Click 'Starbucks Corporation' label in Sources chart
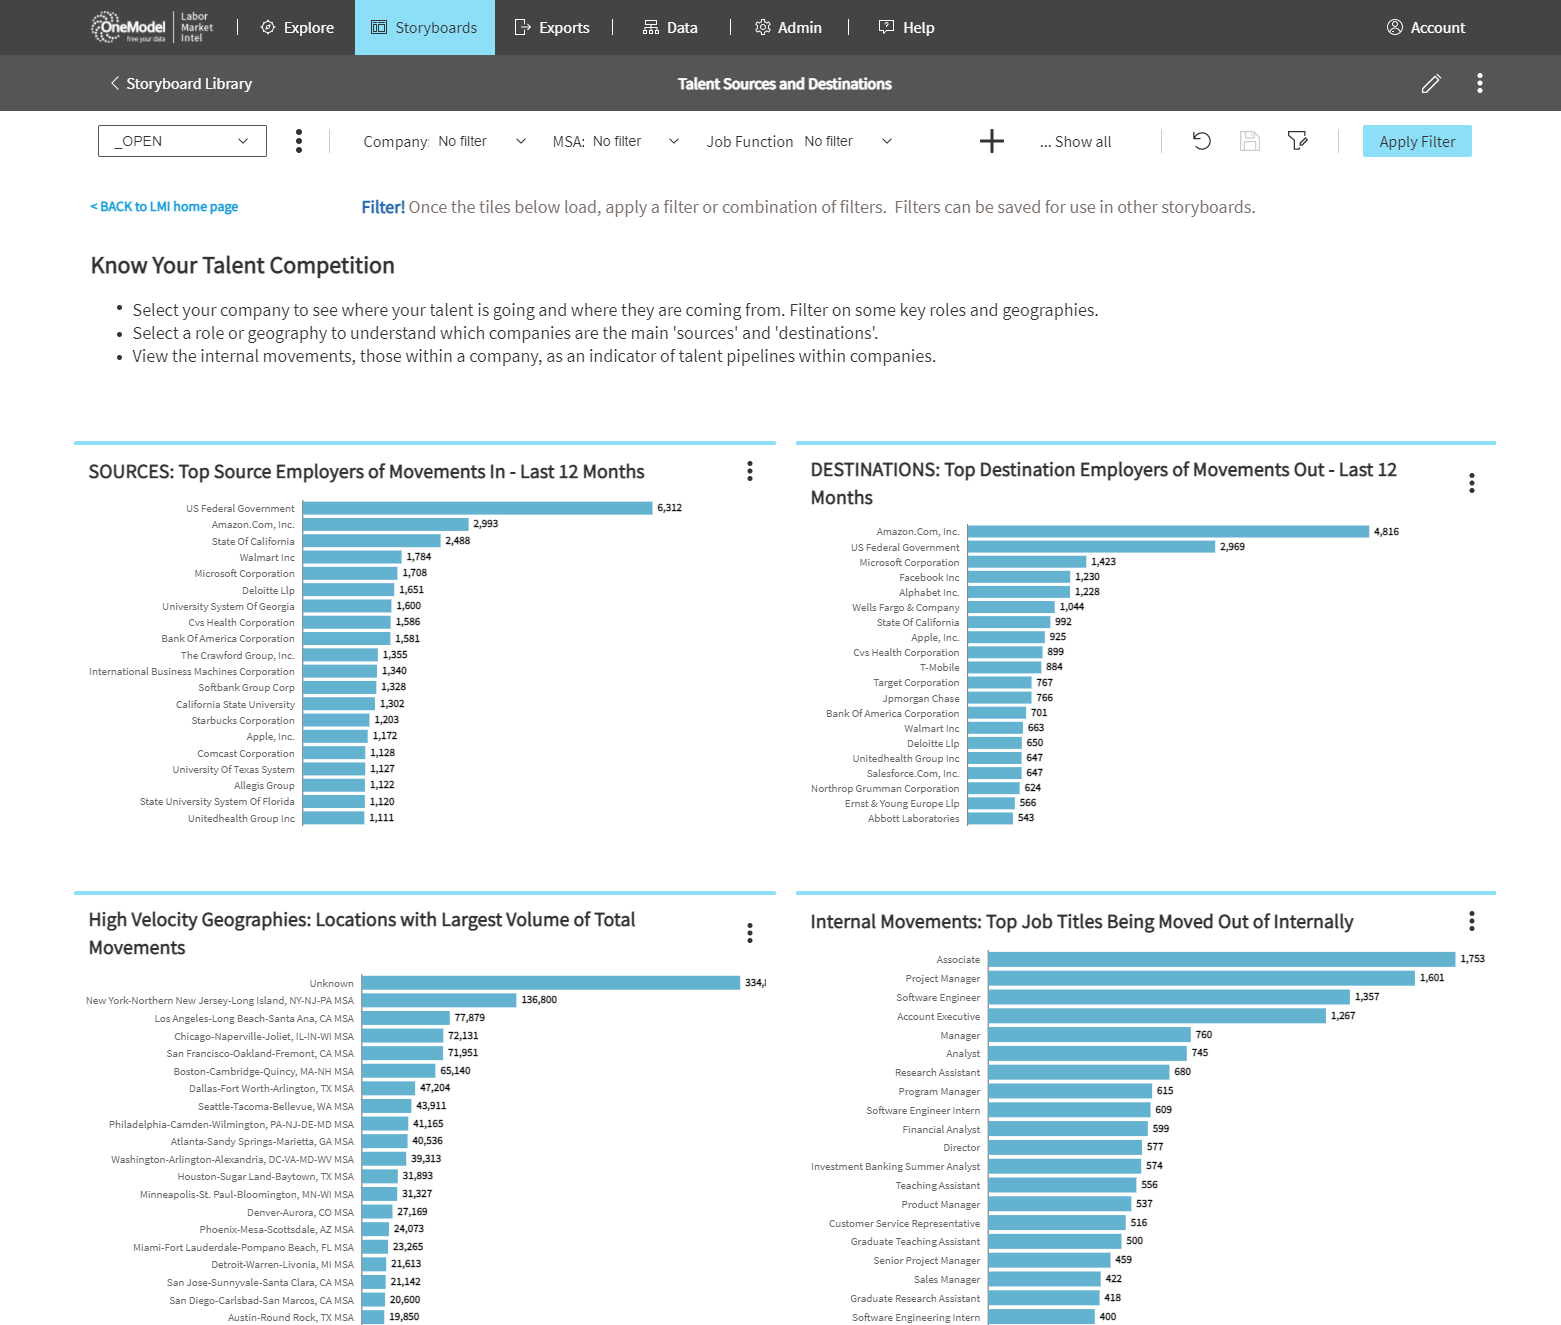This screenshot has height=1325, width=1561. coord(243,720)
